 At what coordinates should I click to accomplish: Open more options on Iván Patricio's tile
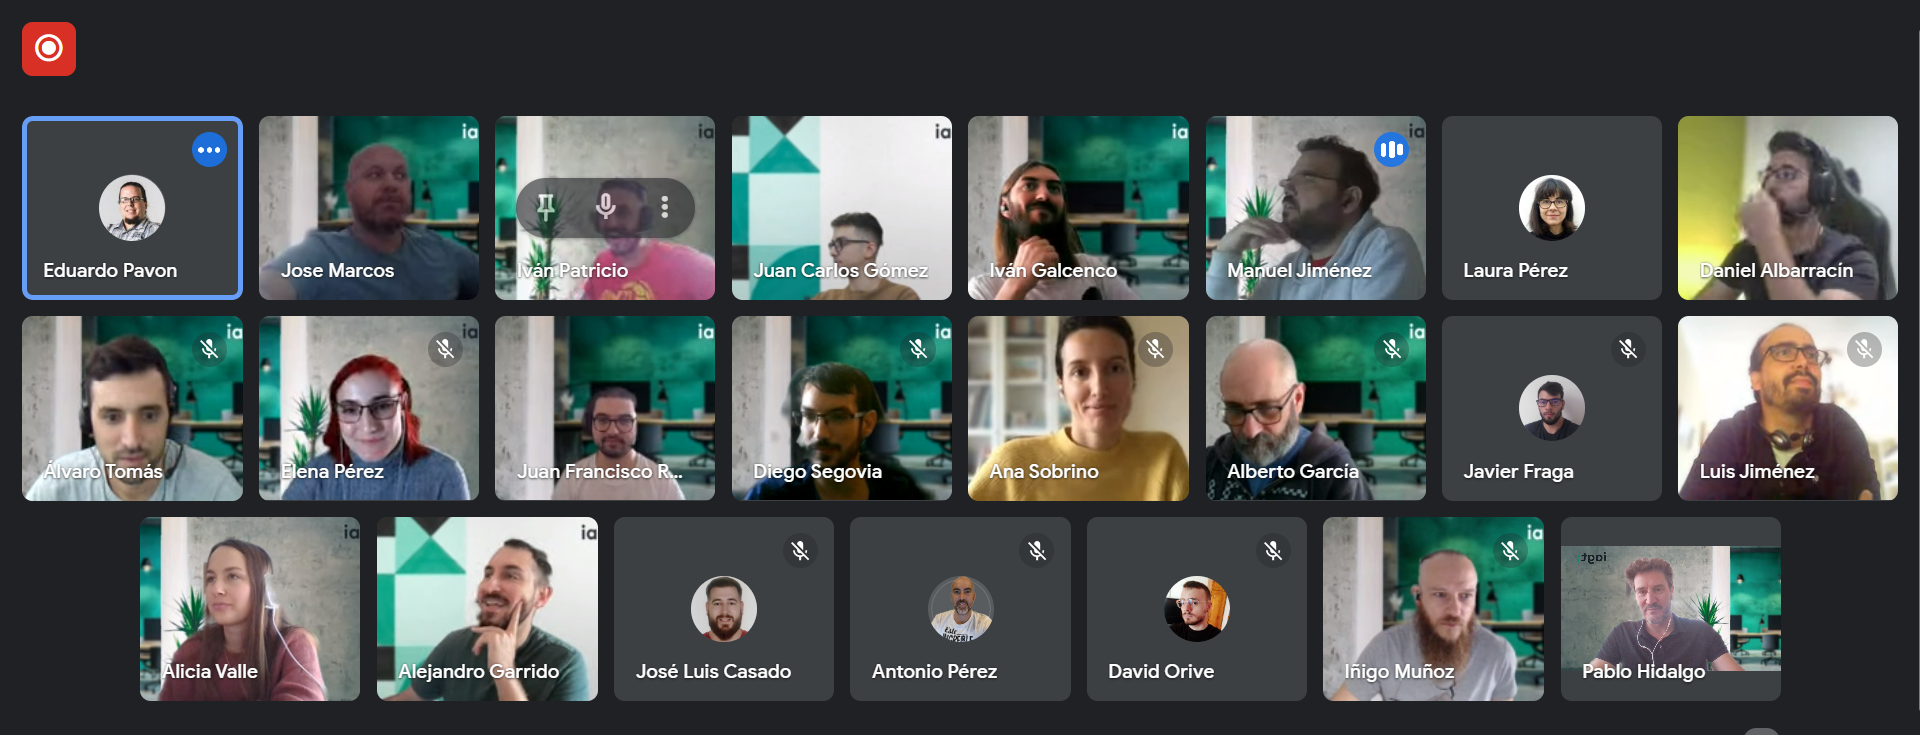(x=665, y=207)
